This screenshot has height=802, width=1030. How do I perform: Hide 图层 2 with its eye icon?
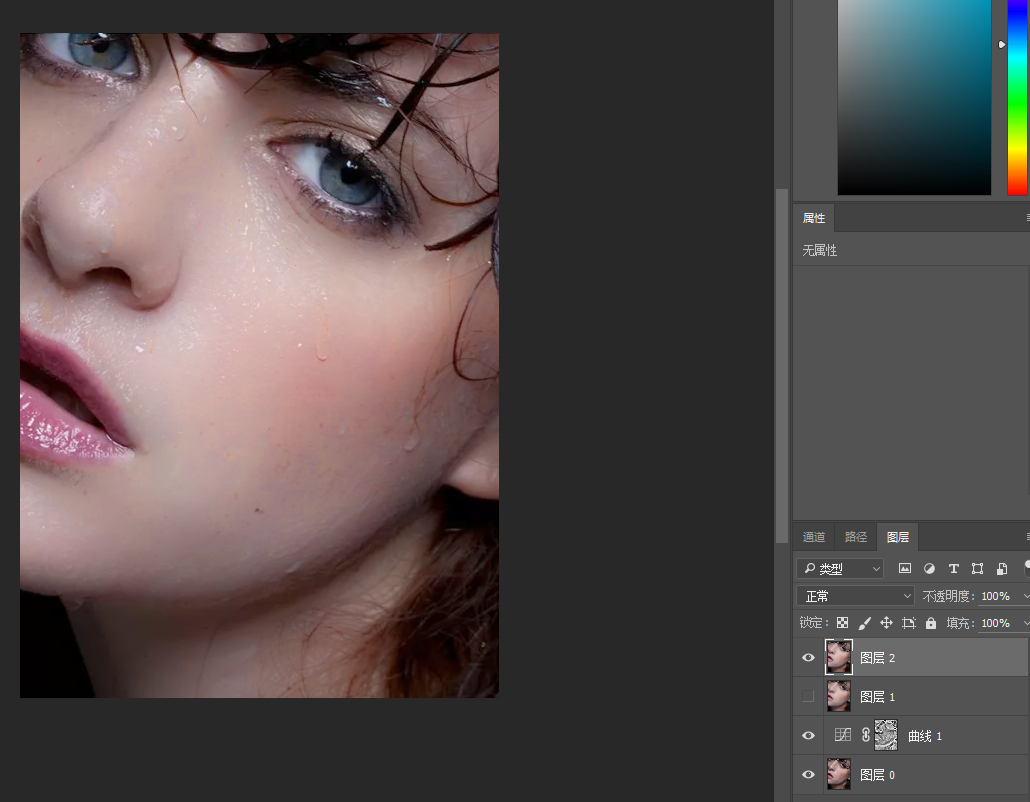coord(809,657)
